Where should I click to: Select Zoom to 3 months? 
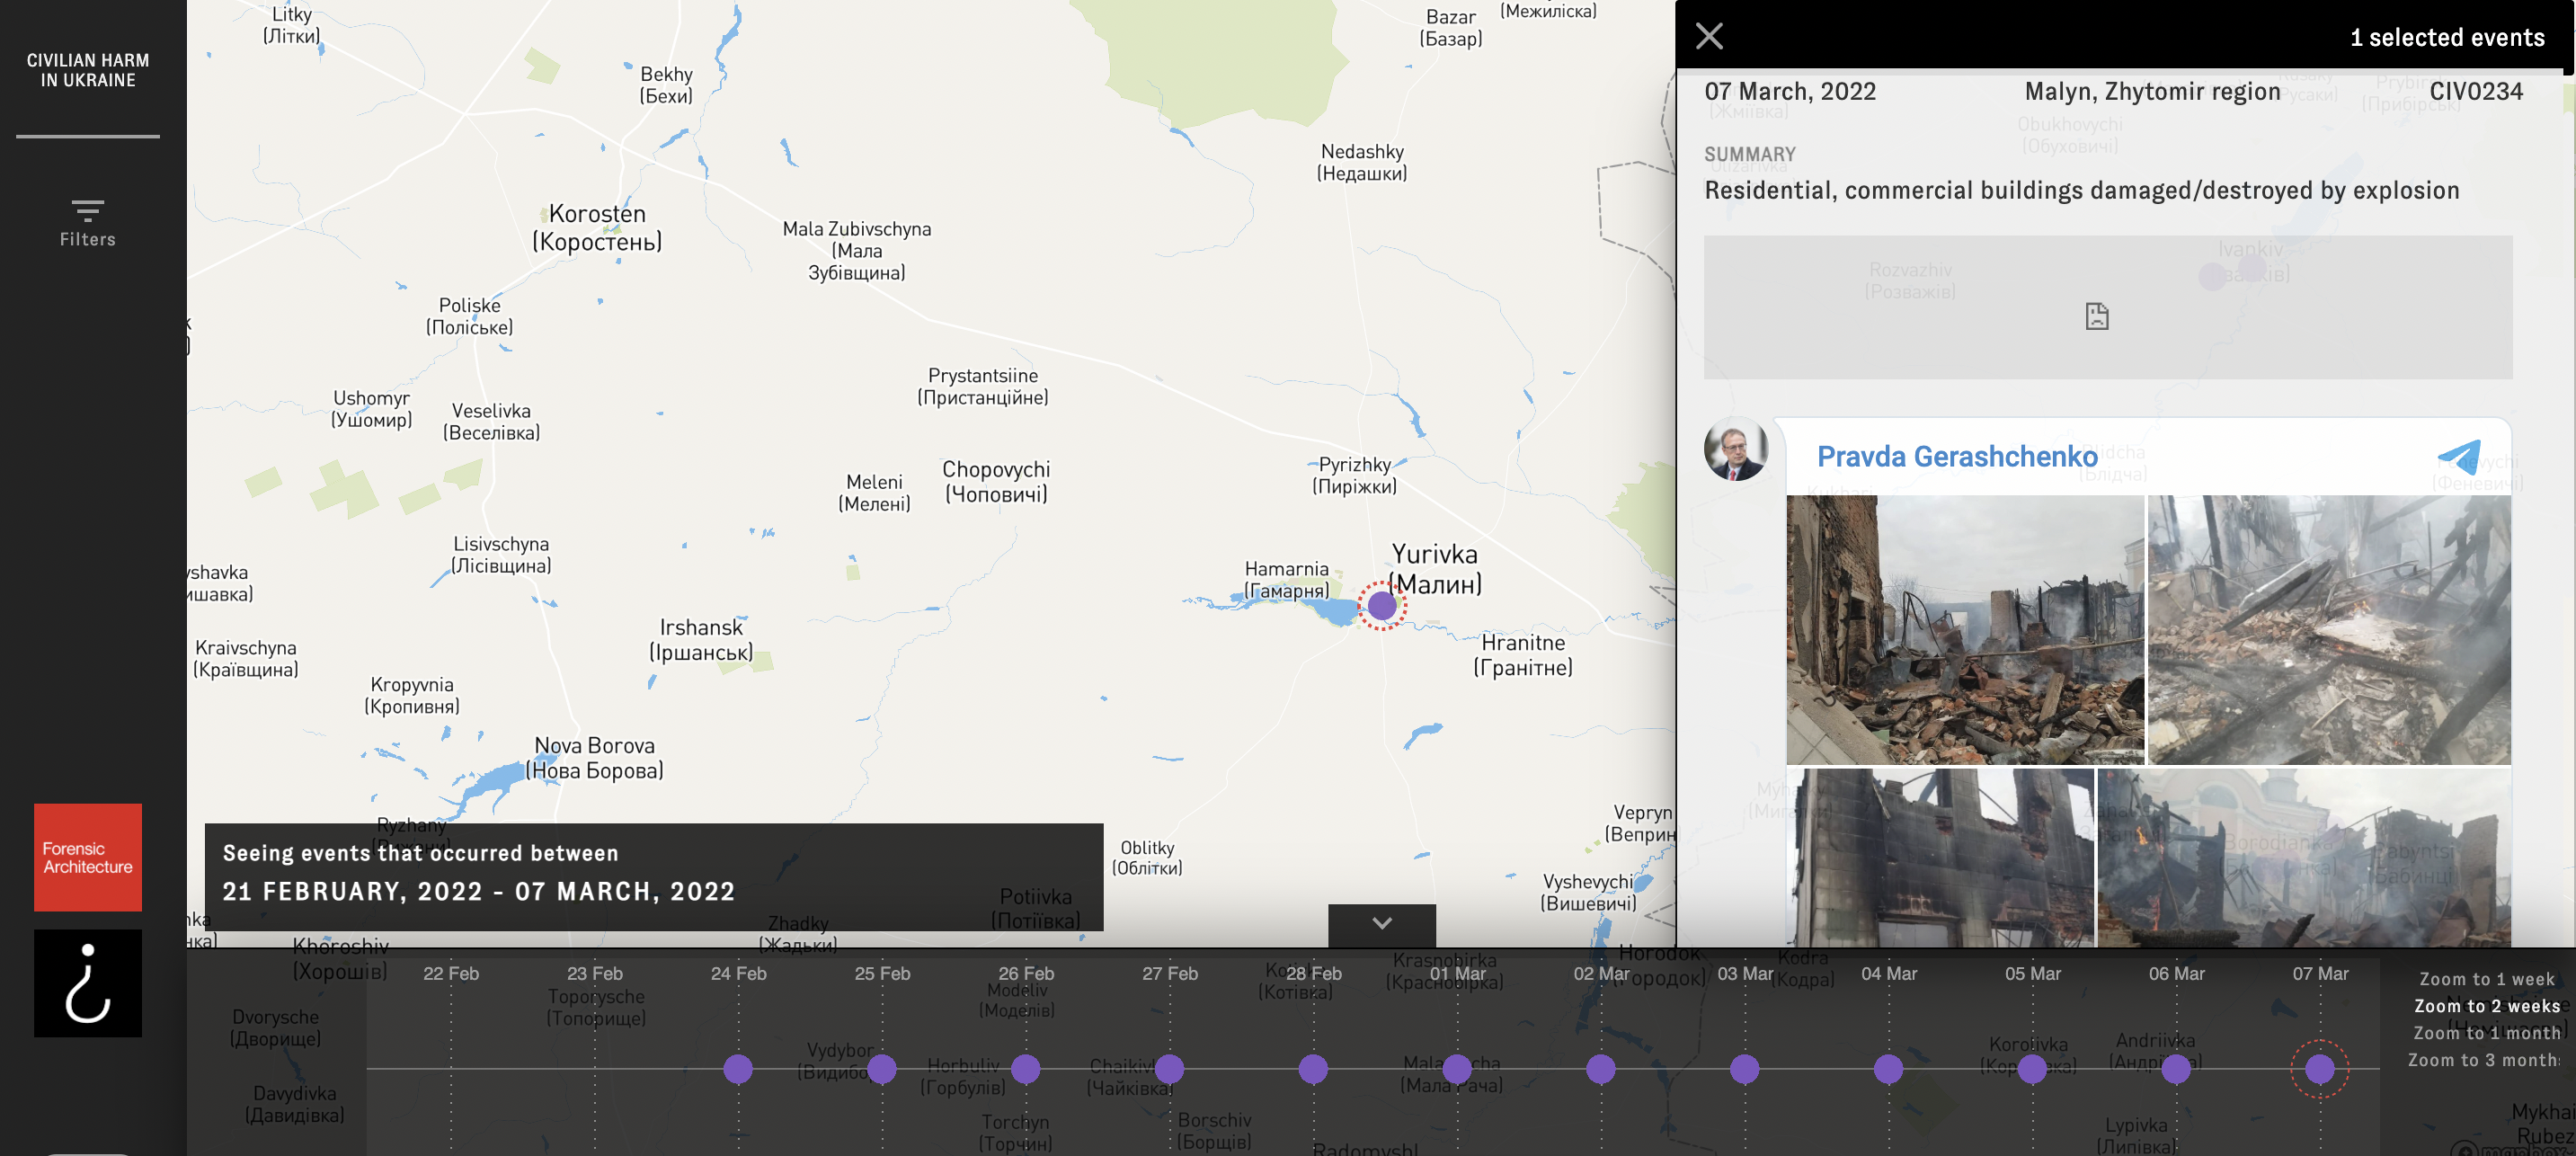pos(2484,1060)
